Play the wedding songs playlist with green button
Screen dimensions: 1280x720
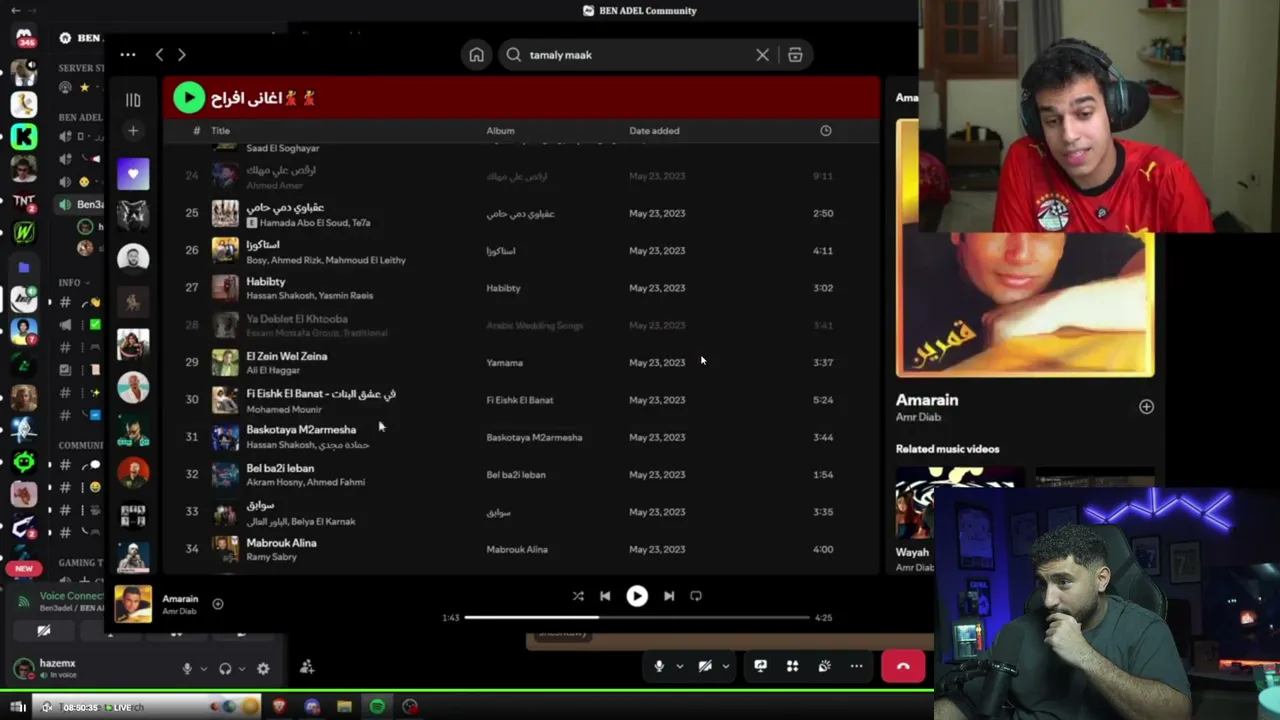[189, 97]
